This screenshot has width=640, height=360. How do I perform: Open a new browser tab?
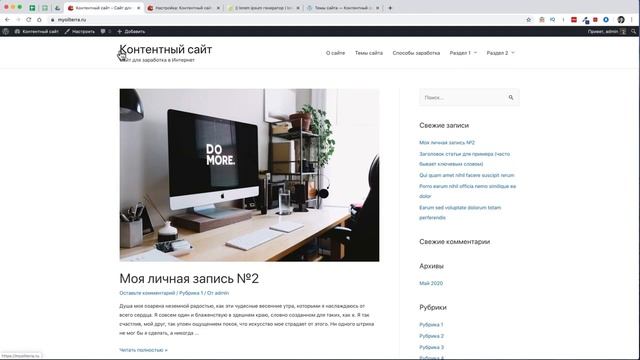390,8
